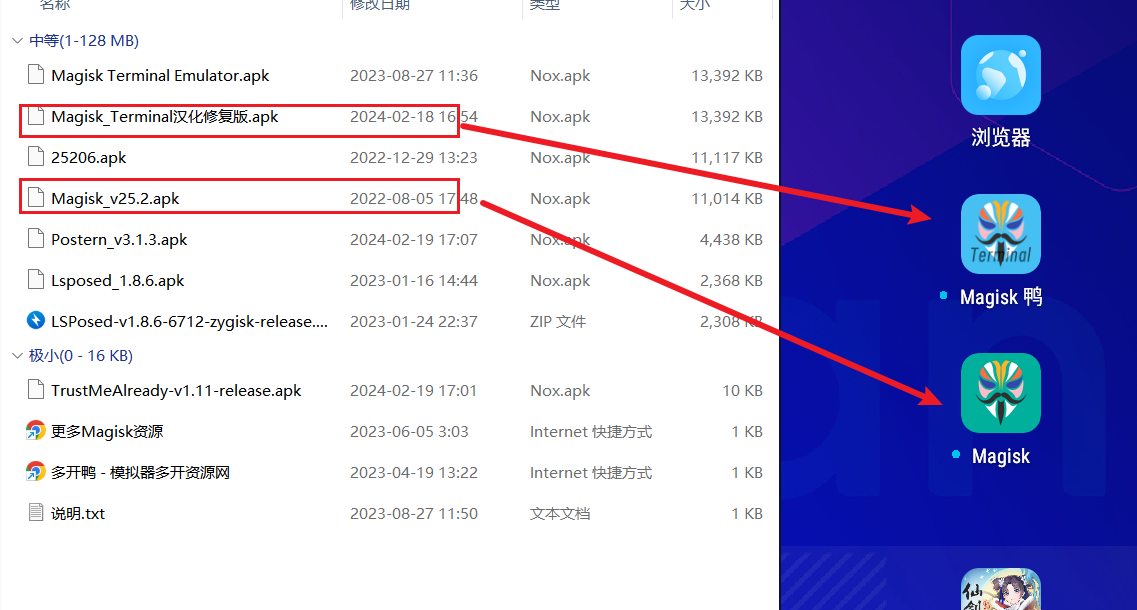Click the 4,438 KB size cell
The width and height of the screenshot is (1137, 610).
731,239
